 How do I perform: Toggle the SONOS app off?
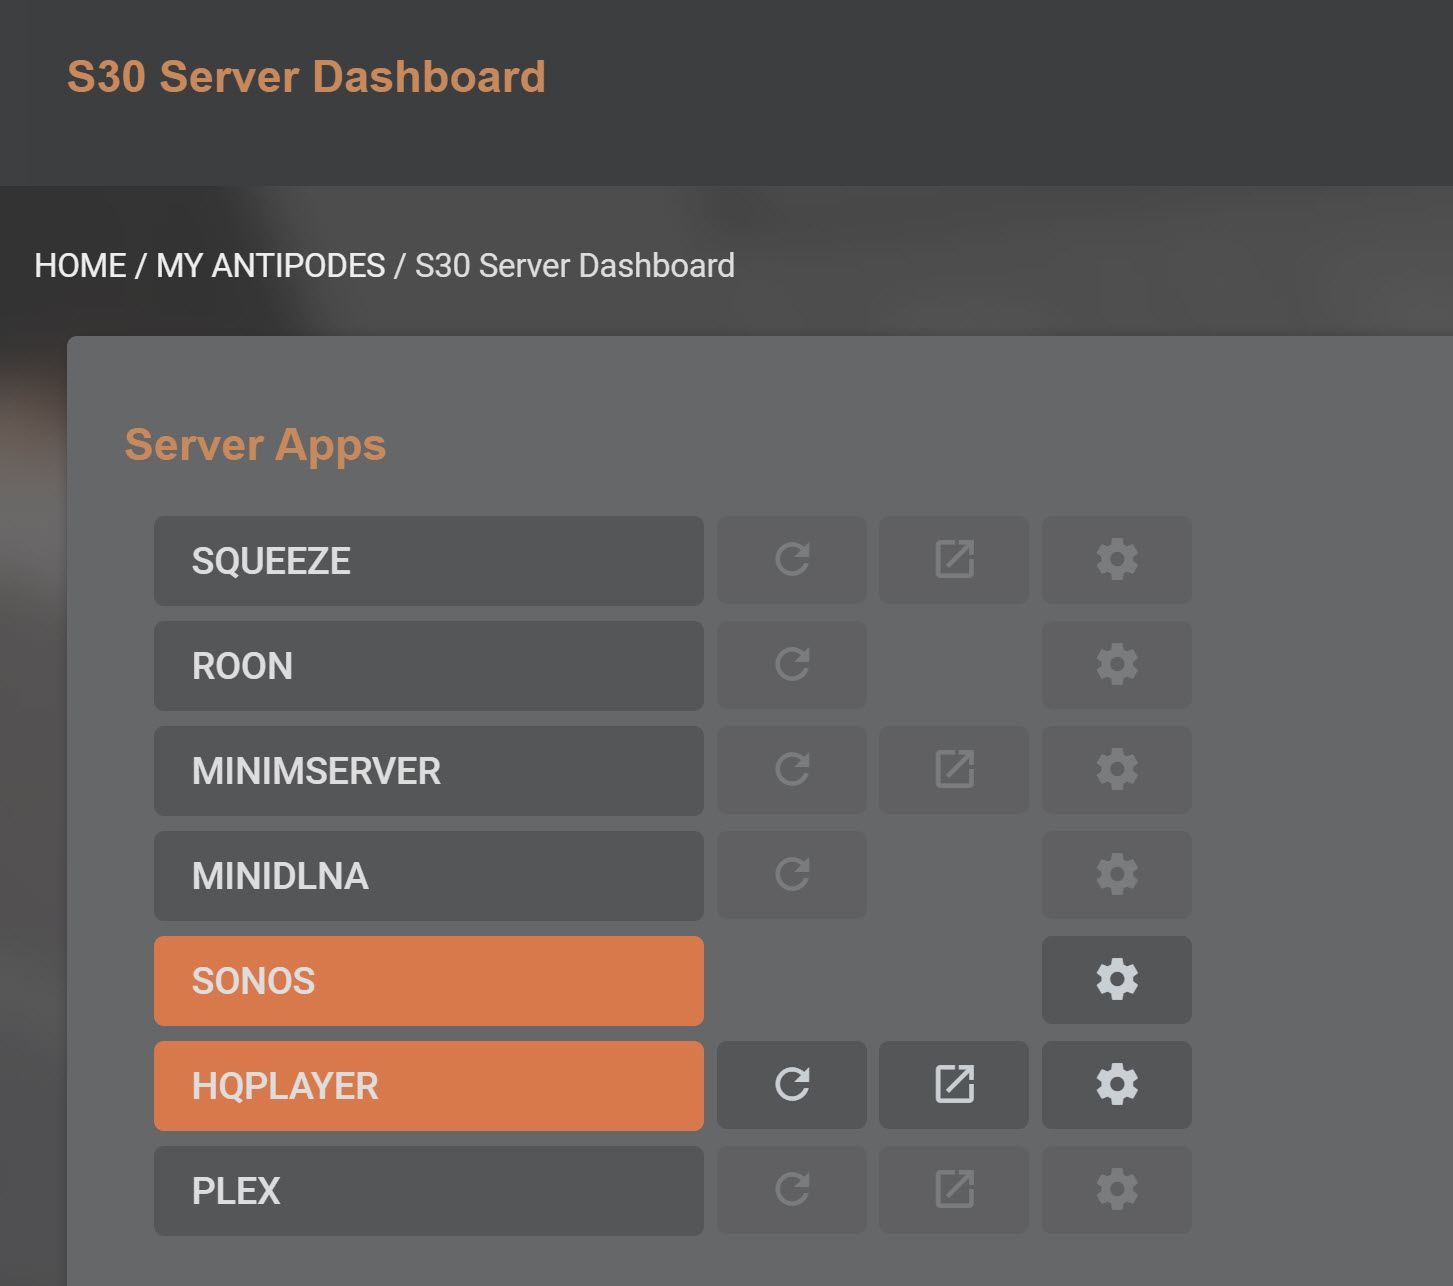(x=428, y=981)
